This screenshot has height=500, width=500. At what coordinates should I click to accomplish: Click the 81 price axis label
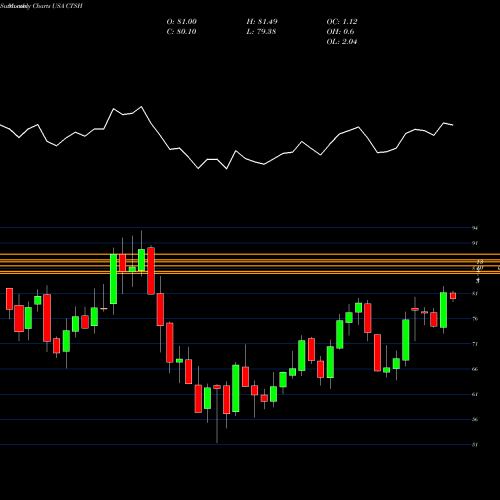coord(475,294)
